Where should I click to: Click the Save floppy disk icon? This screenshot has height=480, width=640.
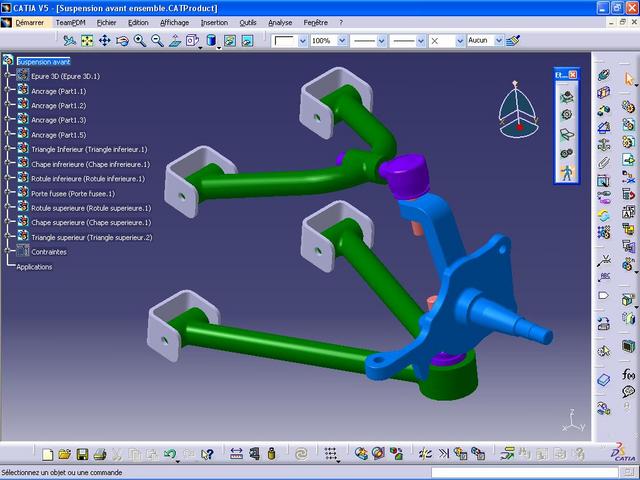[x=82, y=454]
